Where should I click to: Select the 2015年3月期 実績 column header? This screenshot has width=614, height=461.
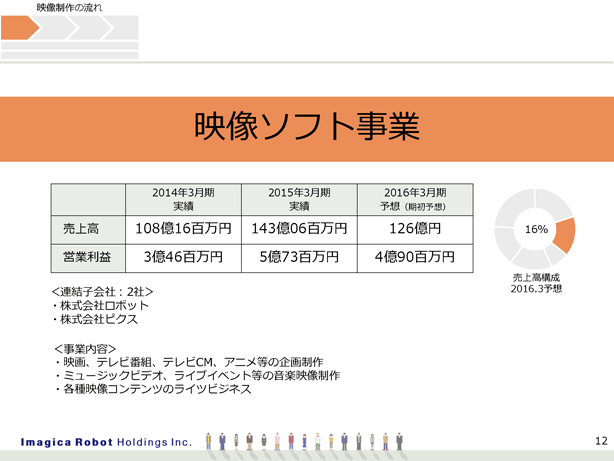(x=299, y=199)
